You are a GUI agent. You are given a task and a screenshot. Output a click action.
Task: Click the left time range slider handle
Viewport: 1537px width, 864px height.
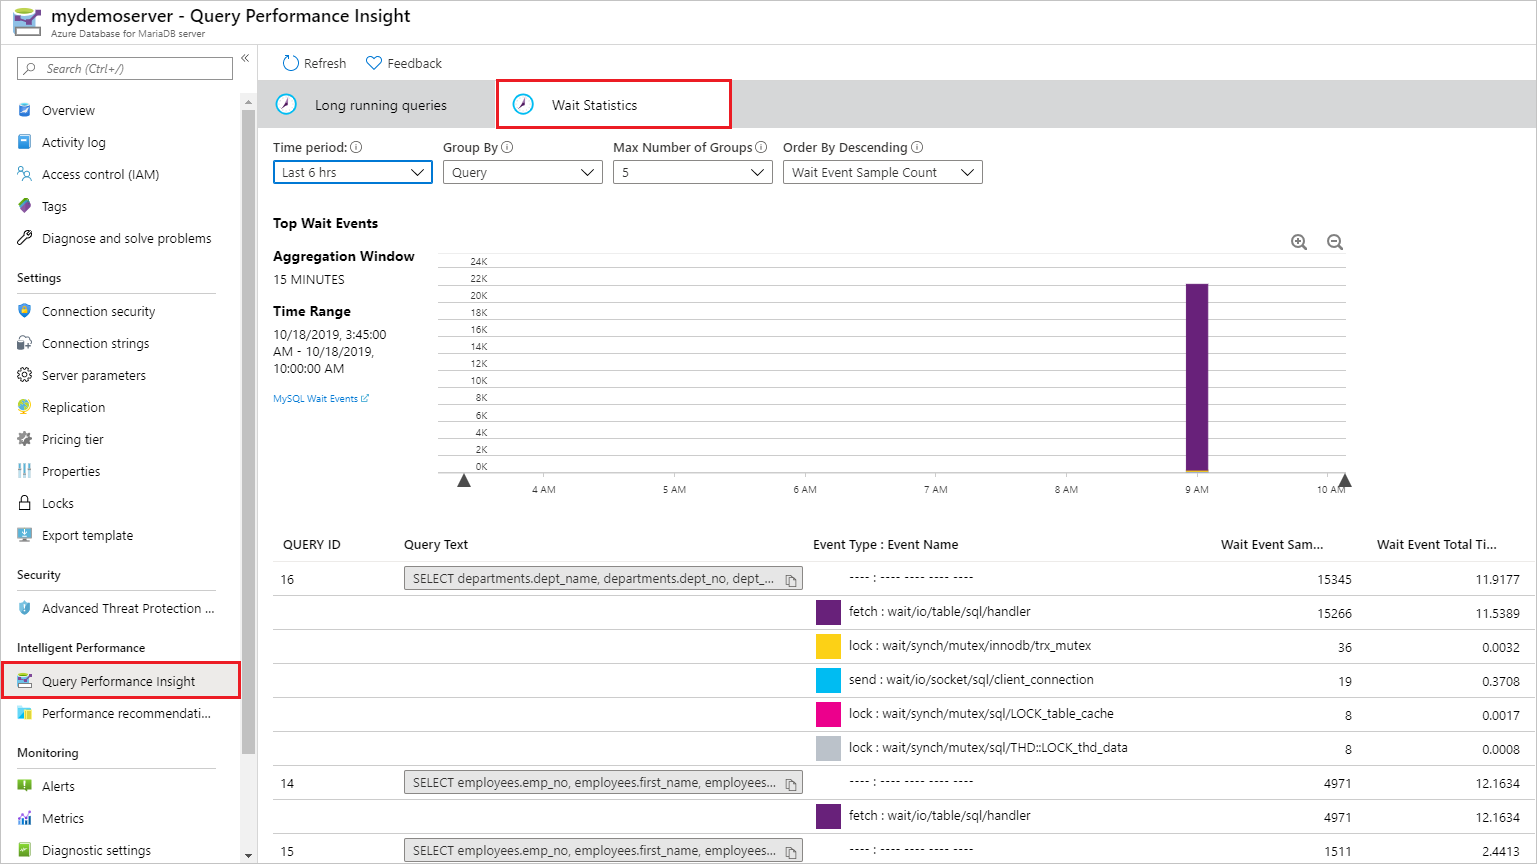[464, 481]
